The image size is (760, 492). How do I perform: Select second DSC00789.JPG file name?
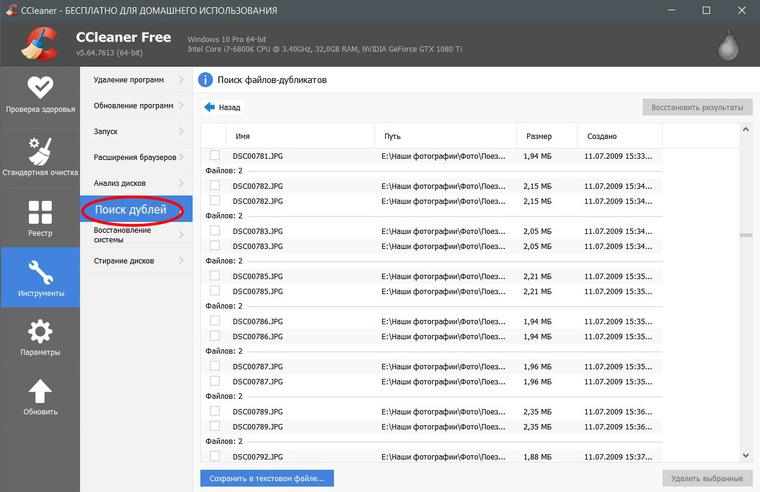pos(258,427)
